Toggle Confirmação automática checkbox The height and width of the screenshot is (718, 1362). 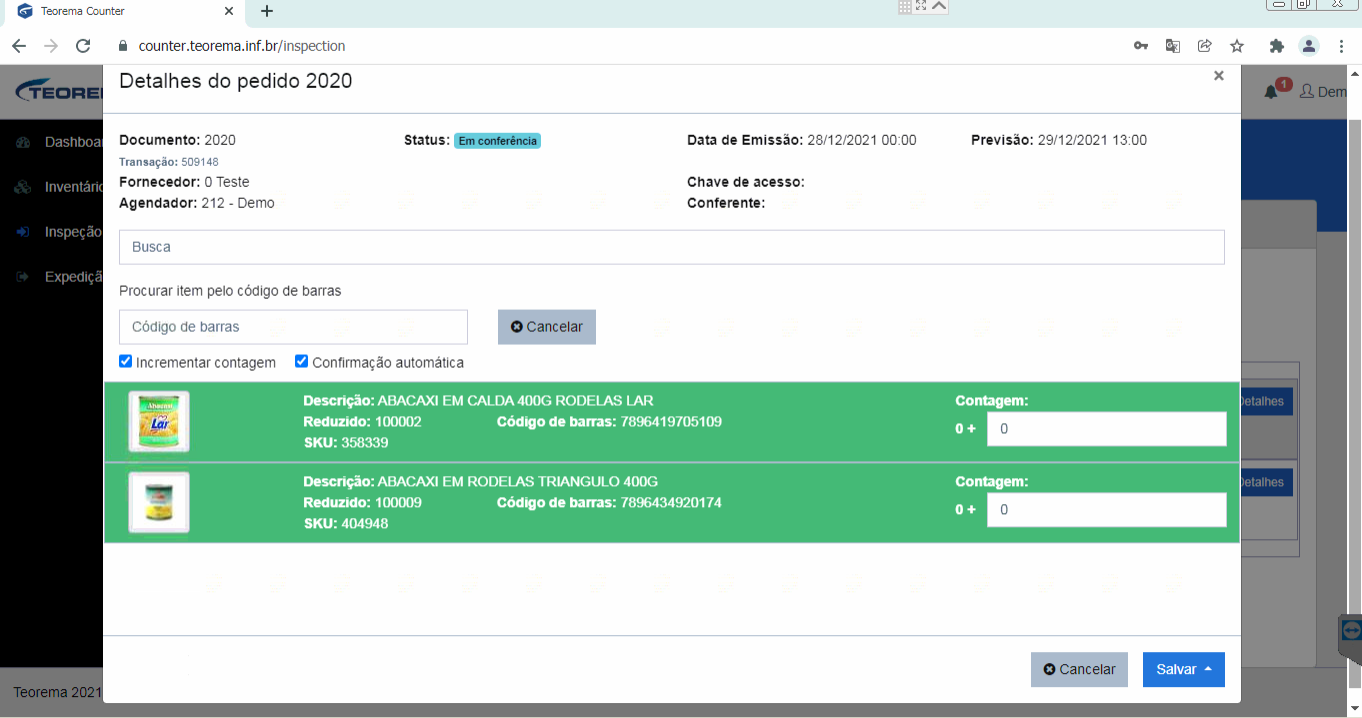click(x=302, y=361)
